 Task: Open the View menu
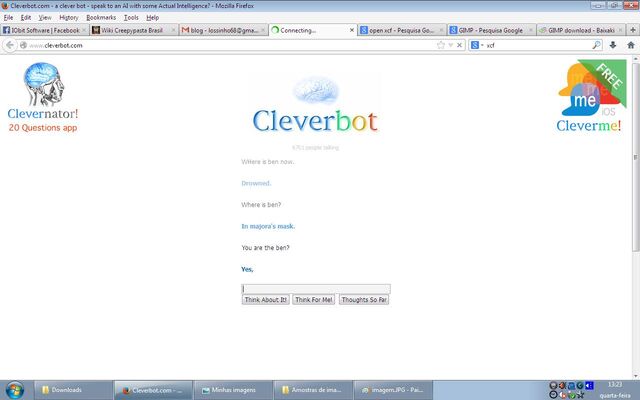[x=45, y=18]
